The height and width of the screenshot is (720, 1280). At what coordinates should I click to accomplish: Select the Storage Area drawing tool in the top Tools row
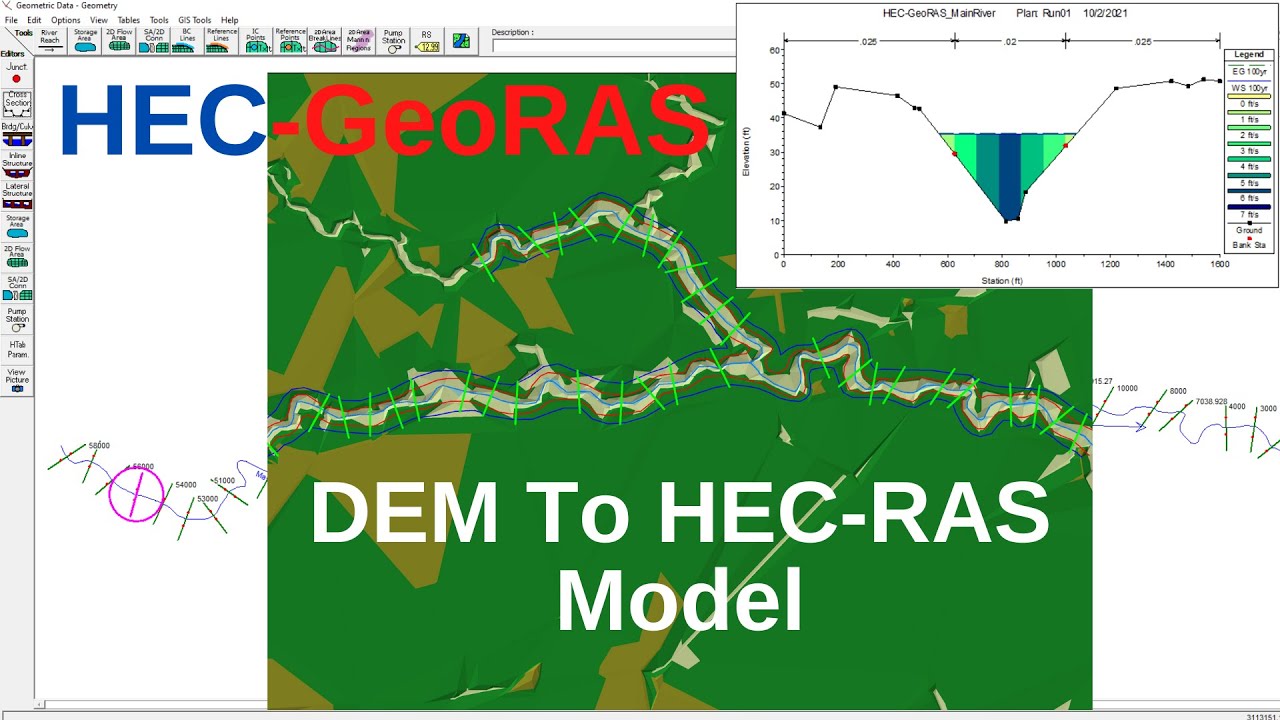pos(85,41)
